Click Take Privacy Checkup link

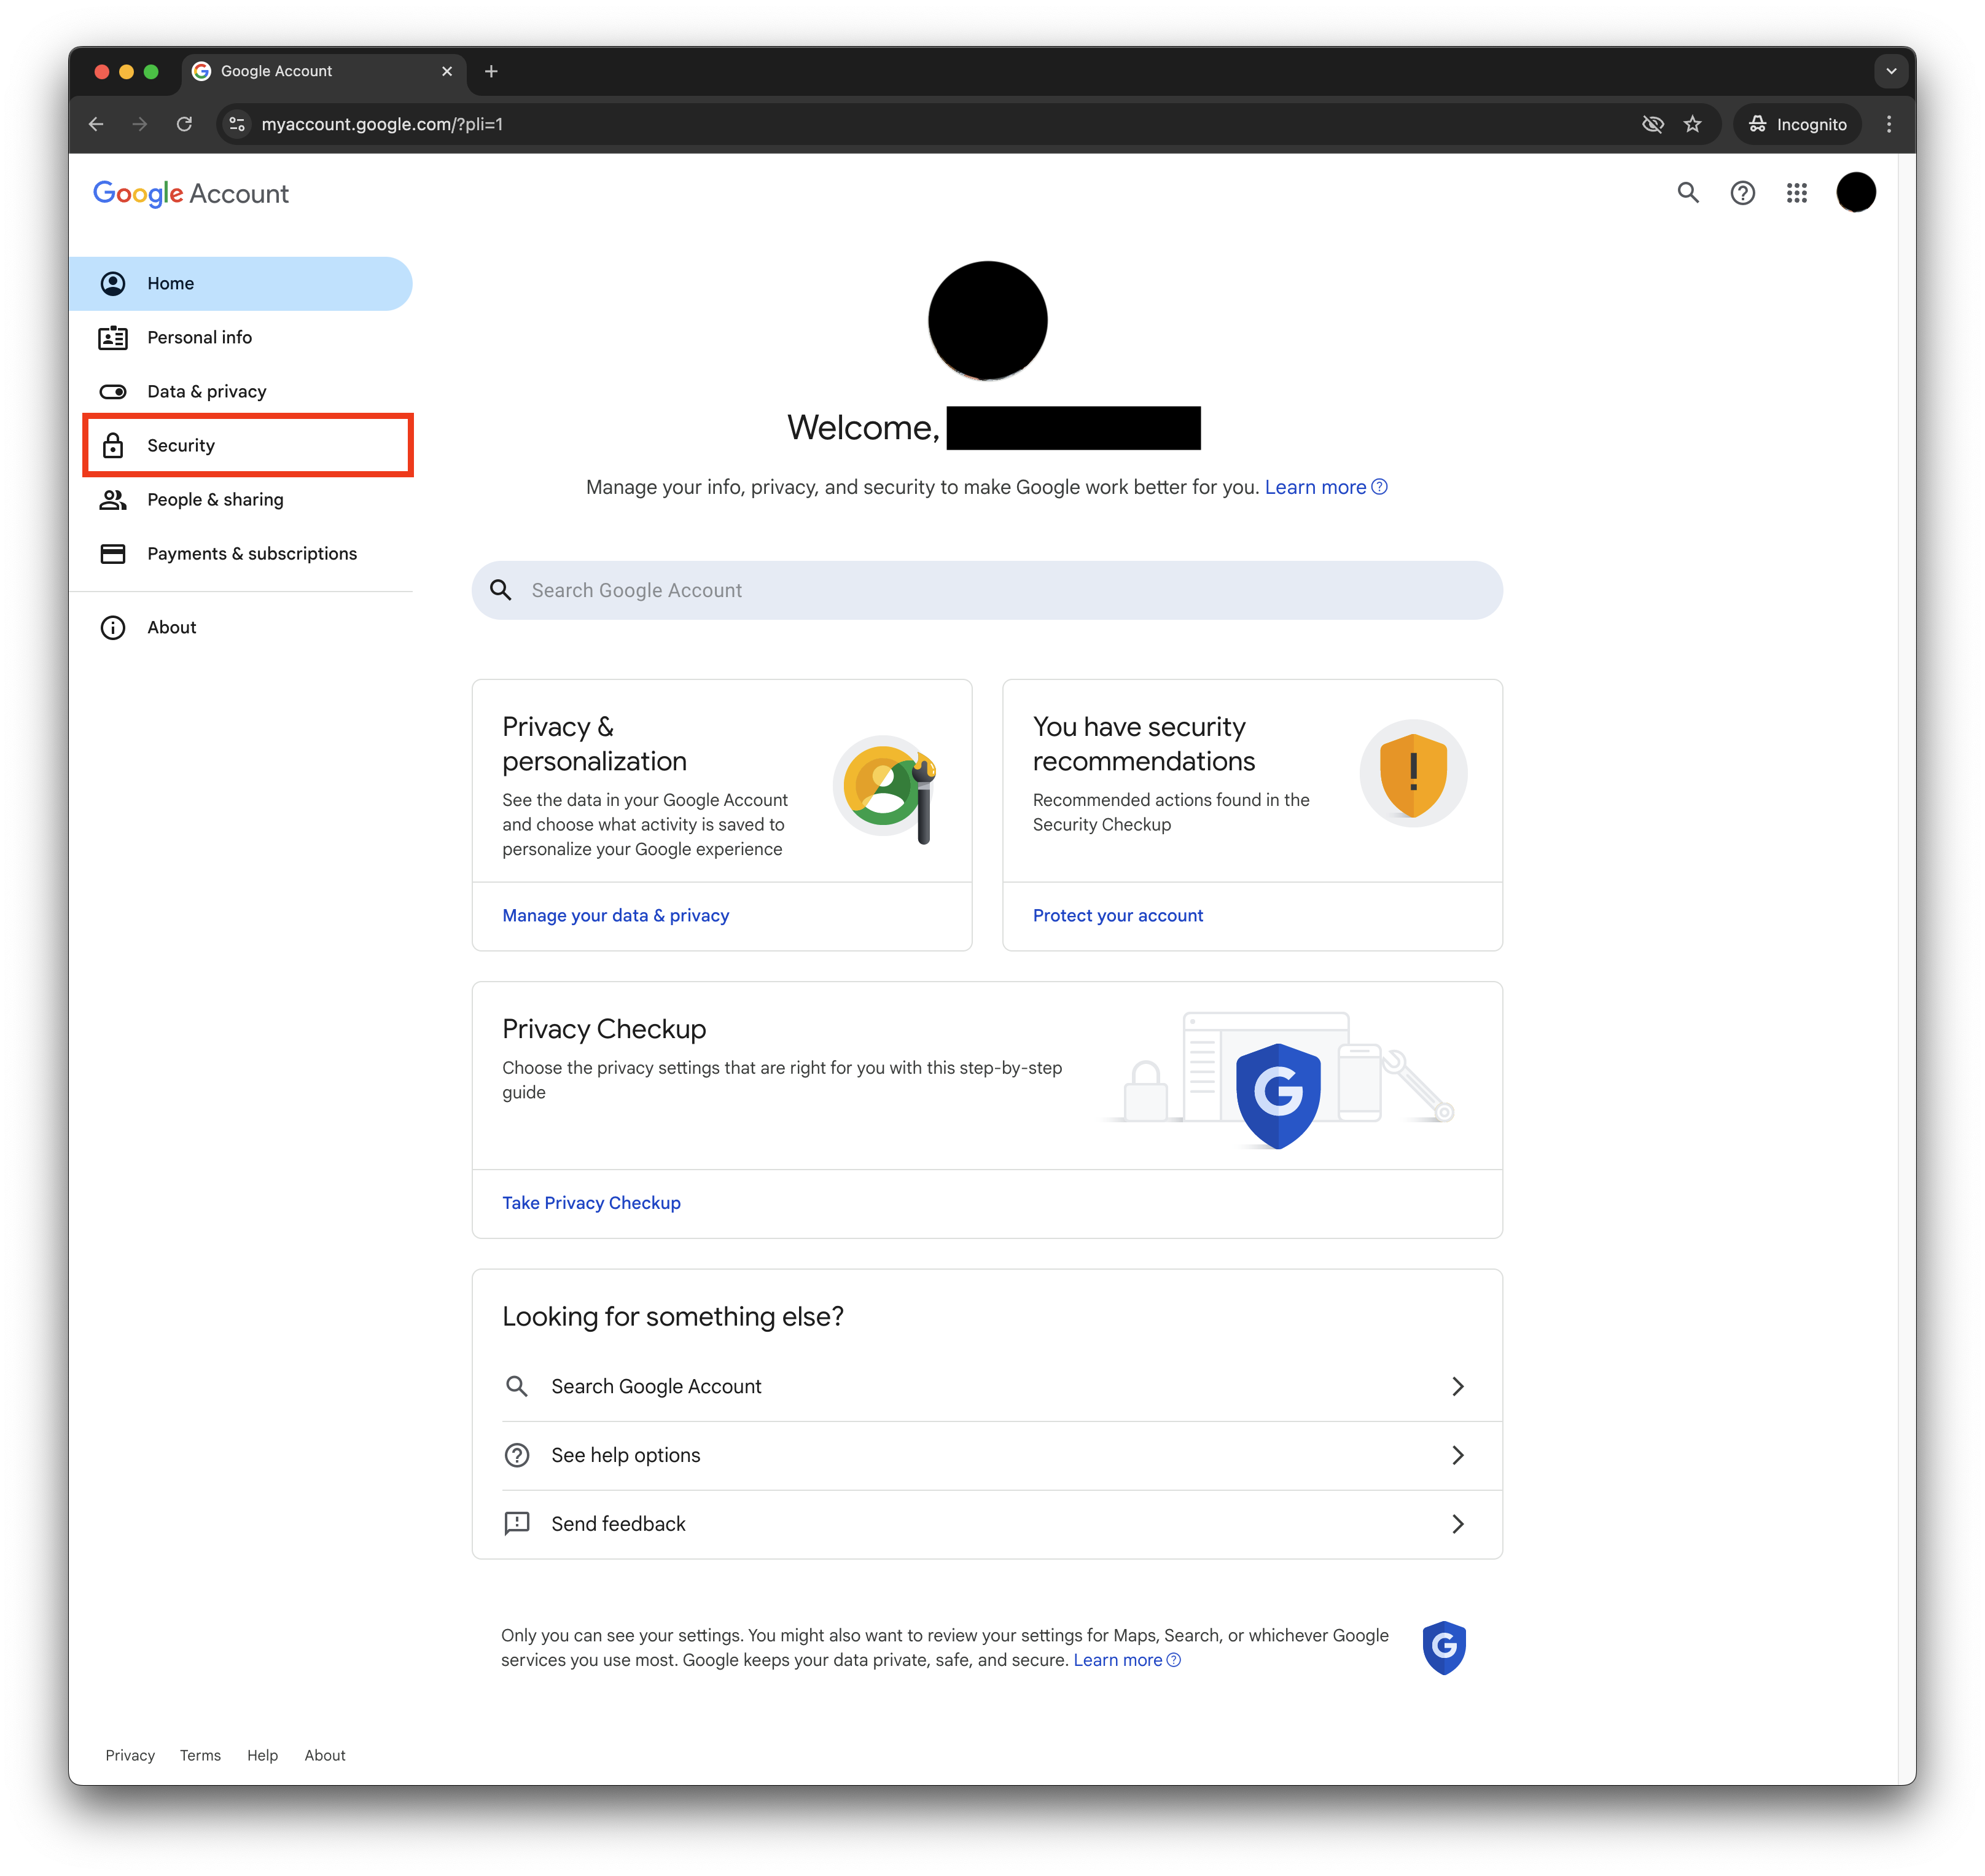(x=591, y=1202)
